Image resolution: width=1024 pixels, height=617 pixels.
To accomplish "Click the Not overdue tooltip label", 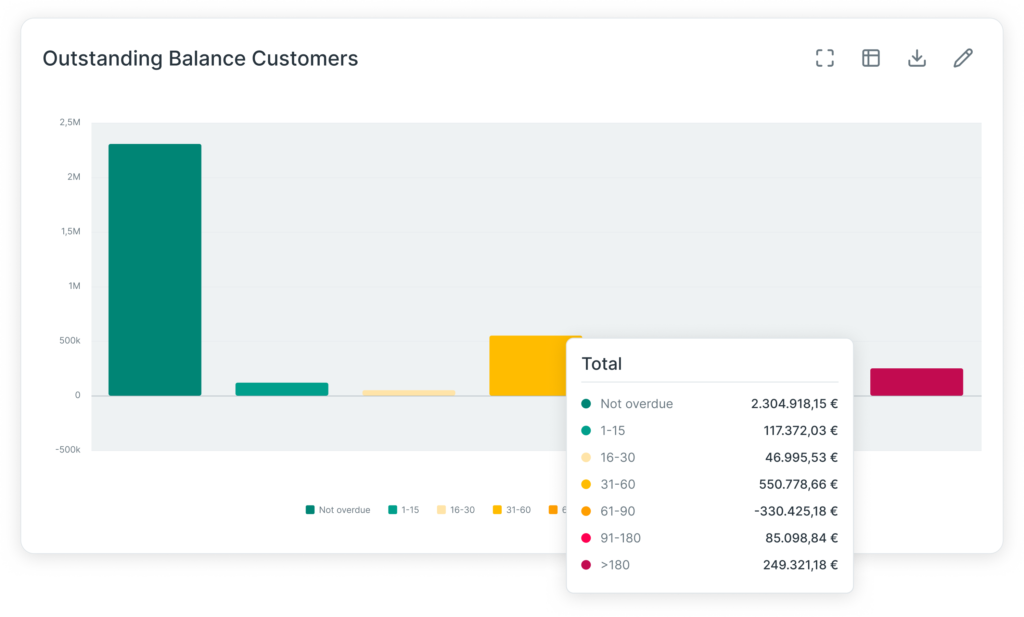I will tap(636, 403).
